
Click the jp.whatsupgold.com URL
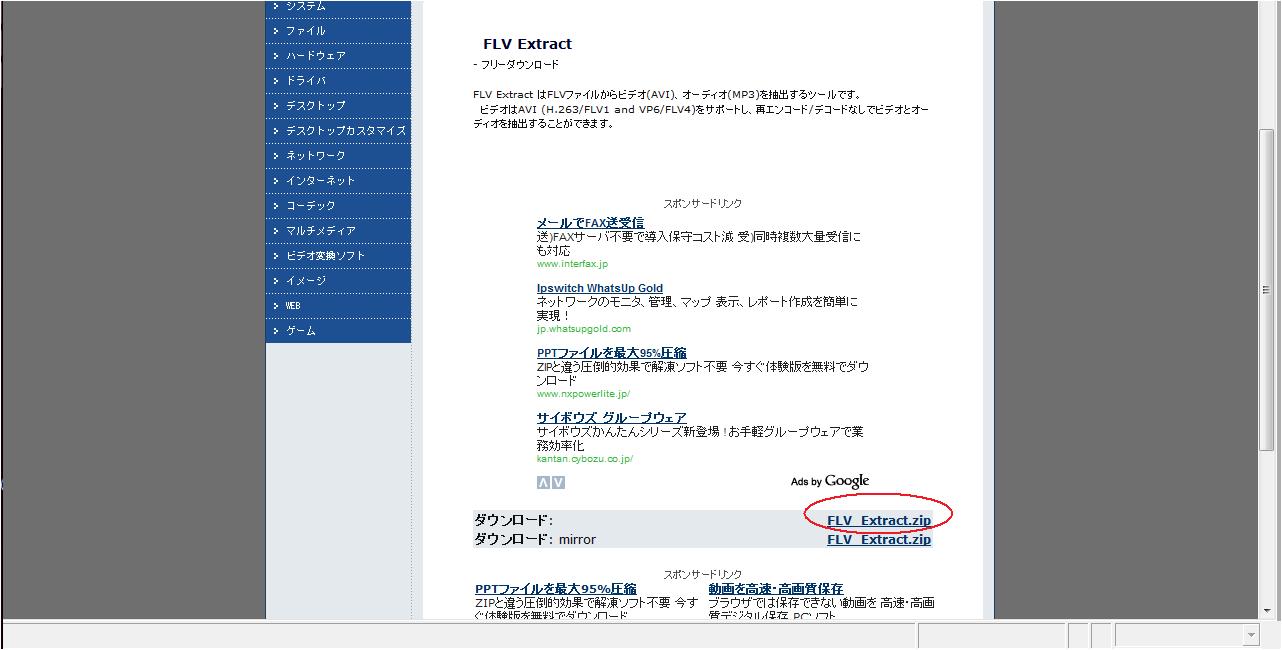(584, 329)
